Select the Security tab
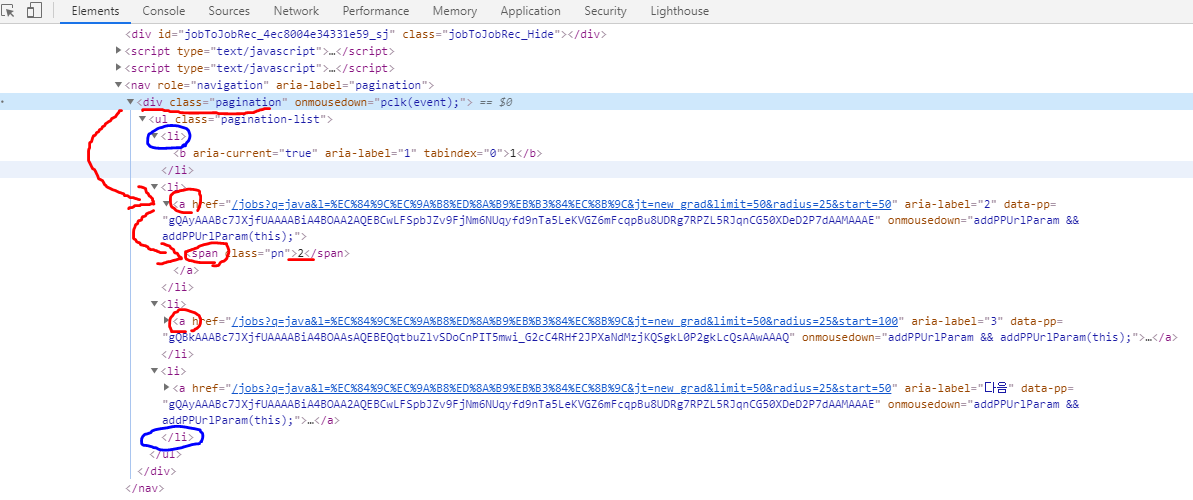1193x500 pixels. pyautogui.click(x=606, y=11)
